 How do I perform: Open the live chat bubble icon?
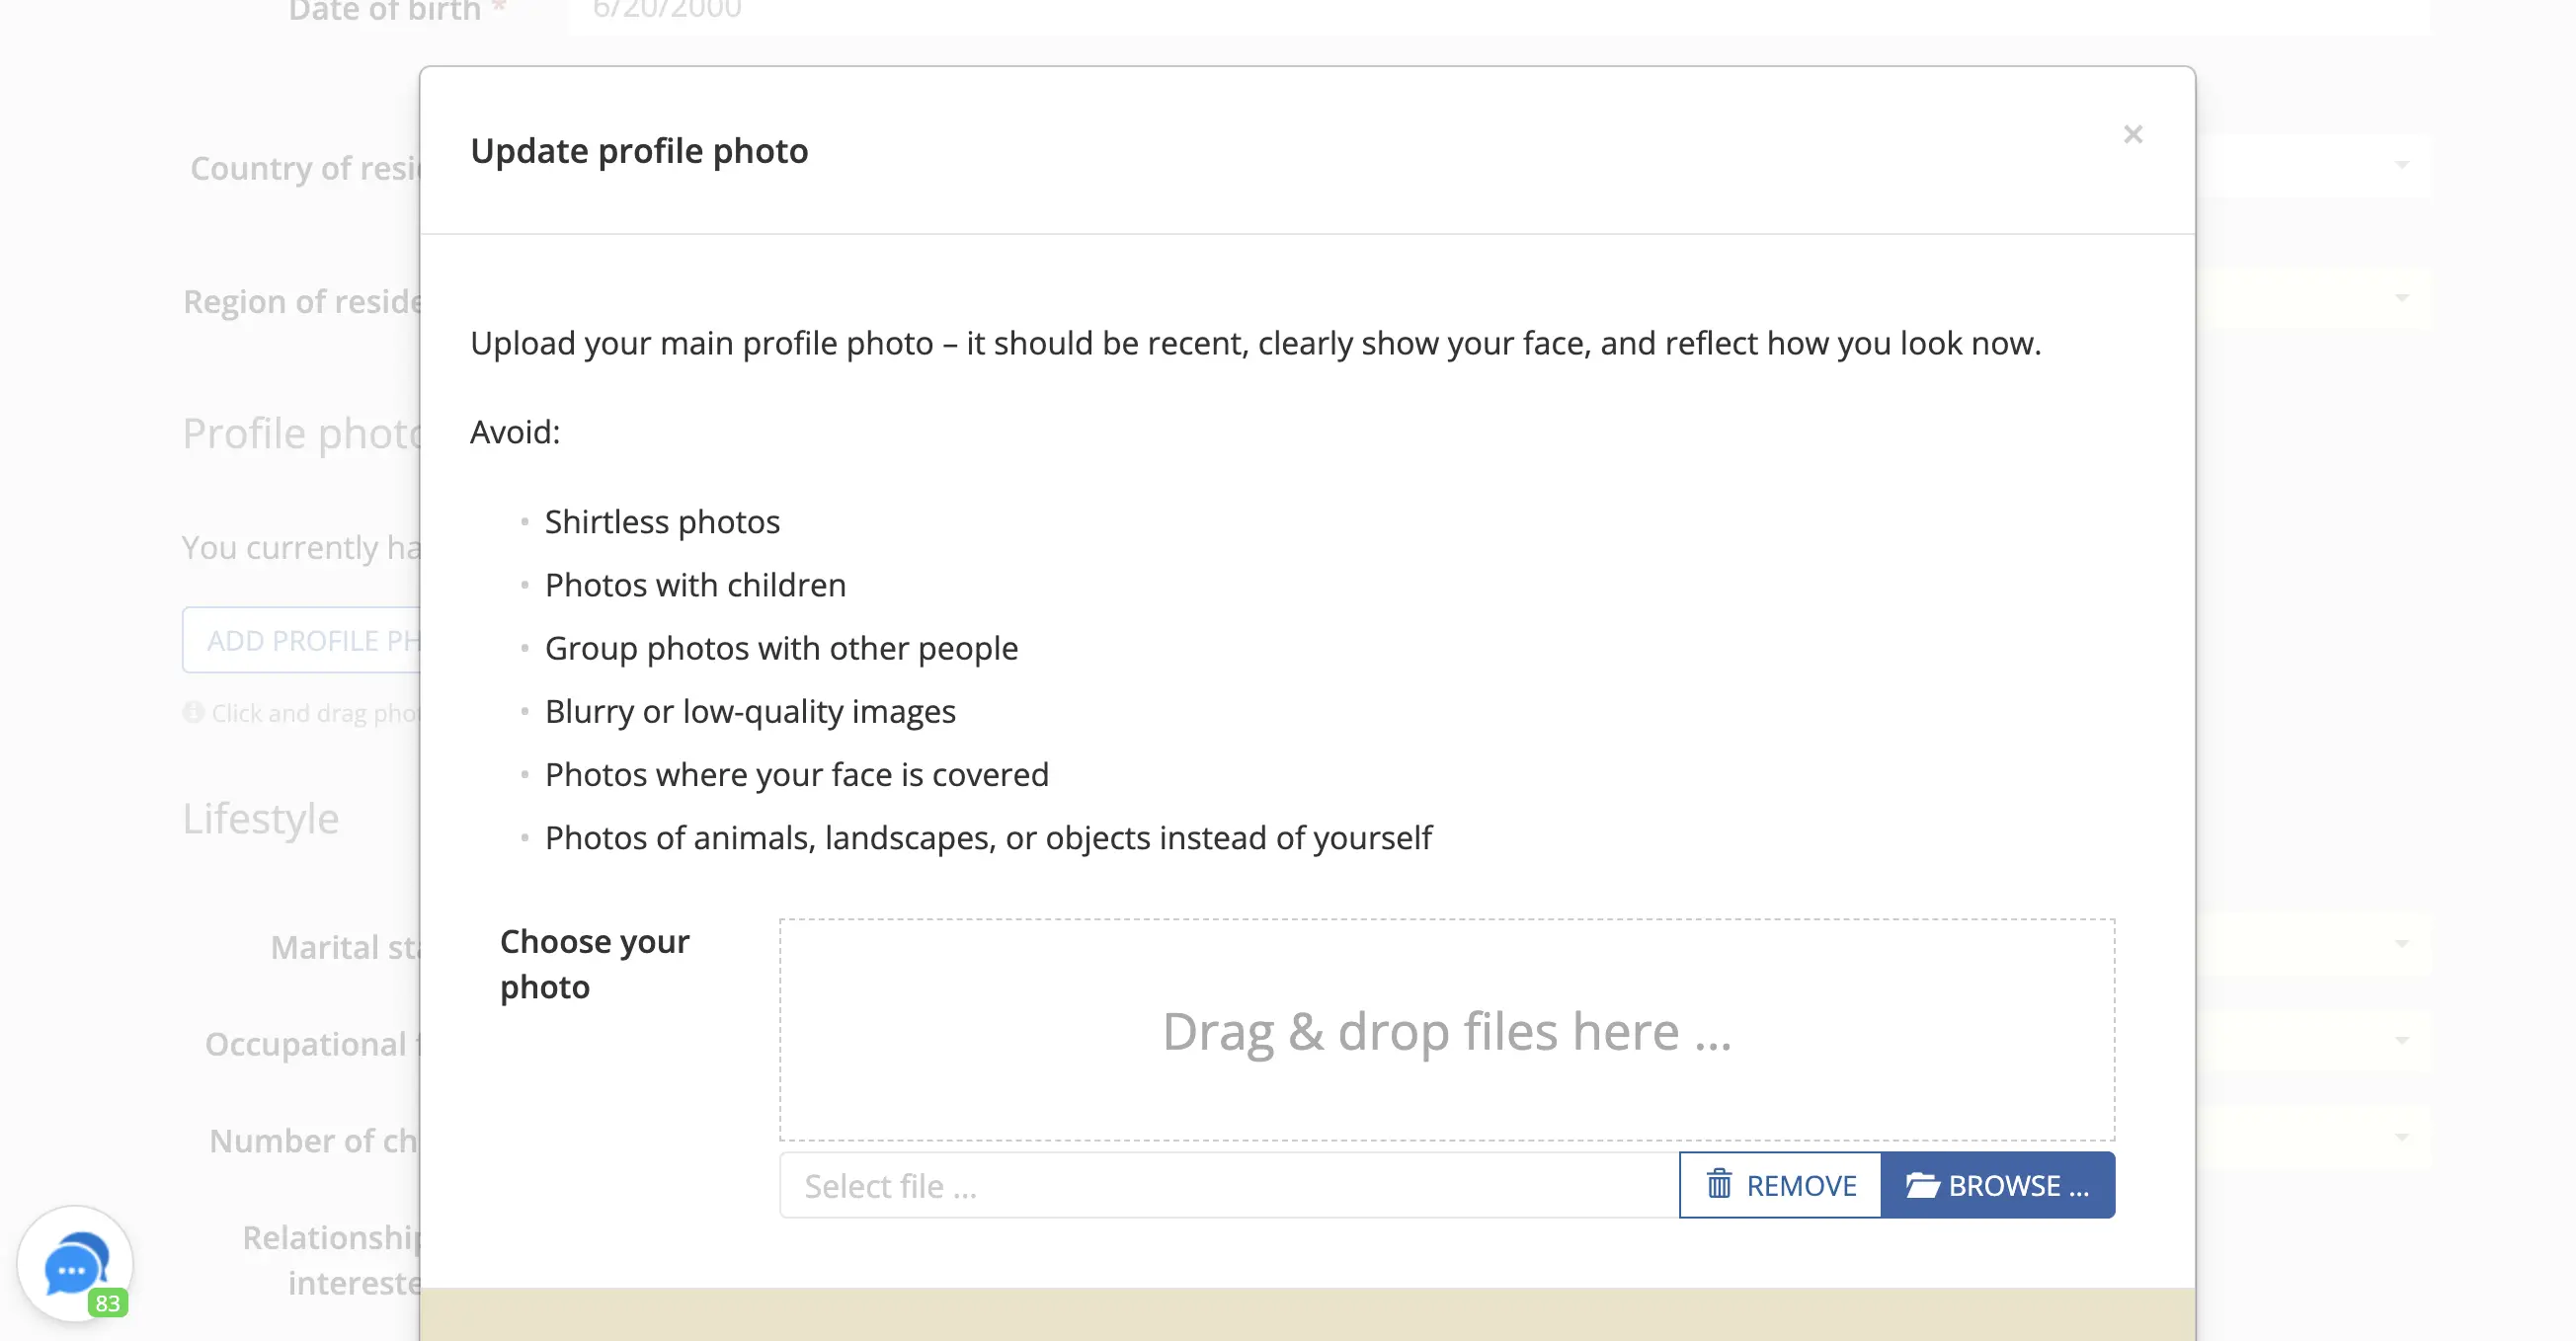(x=72, y=1264)
